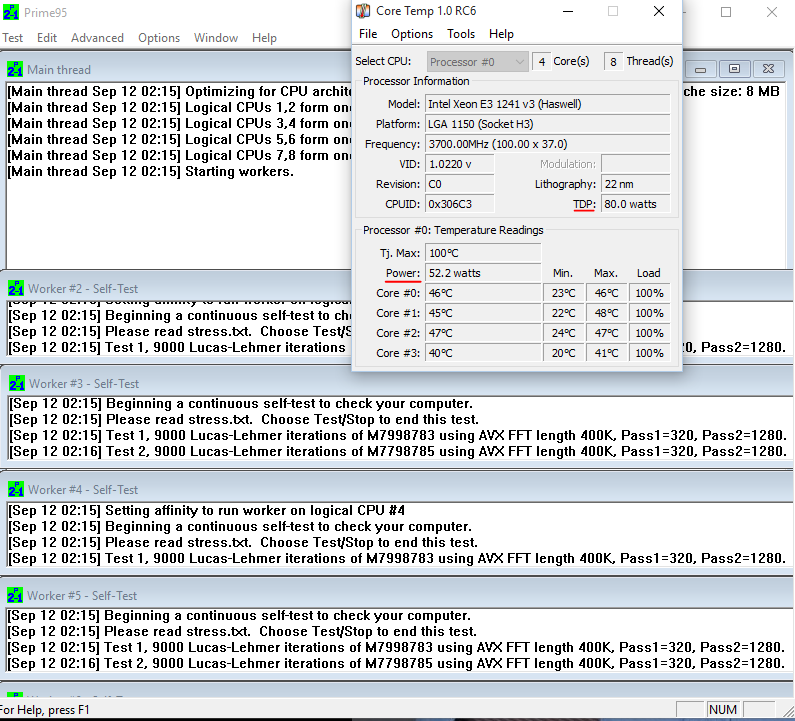The width and height of the screenshot is (795, 721).
Task: Open Prime95's Options menu
Action: tap(159, 38)
